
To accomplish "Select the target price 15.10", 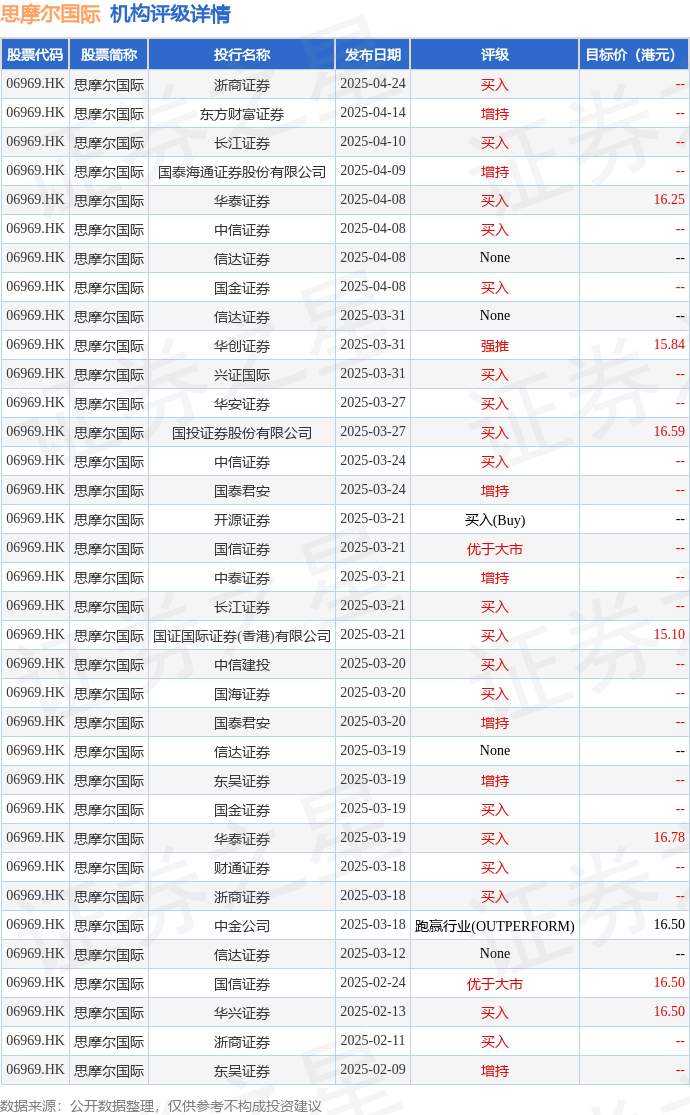I will point(669,634).
